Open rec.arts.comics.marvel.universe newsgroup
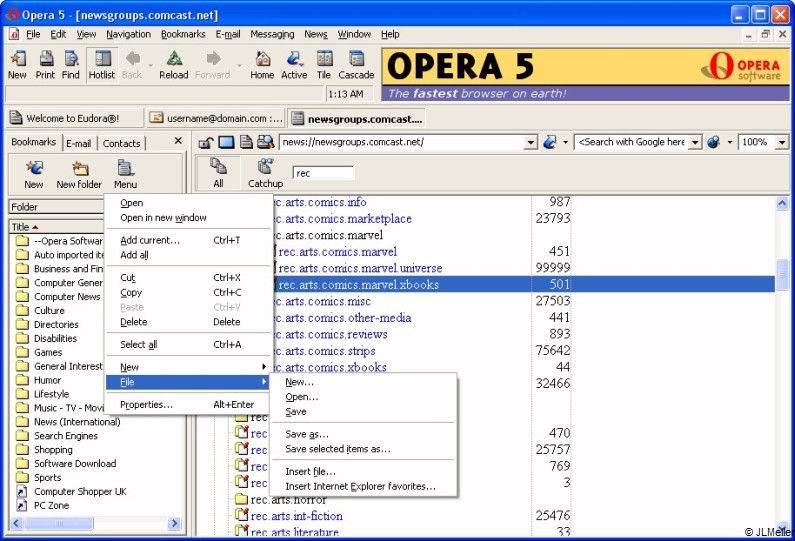The image size is (795, 541). pyautogui.click(x=360, y=268)
